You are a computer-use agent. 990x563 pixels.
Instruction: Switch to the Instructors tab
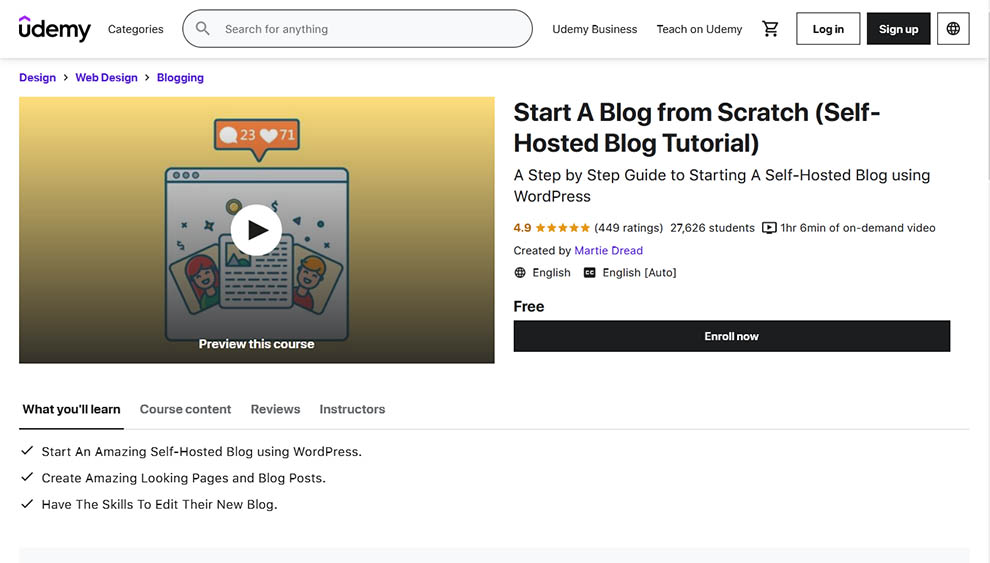[352, 409]
